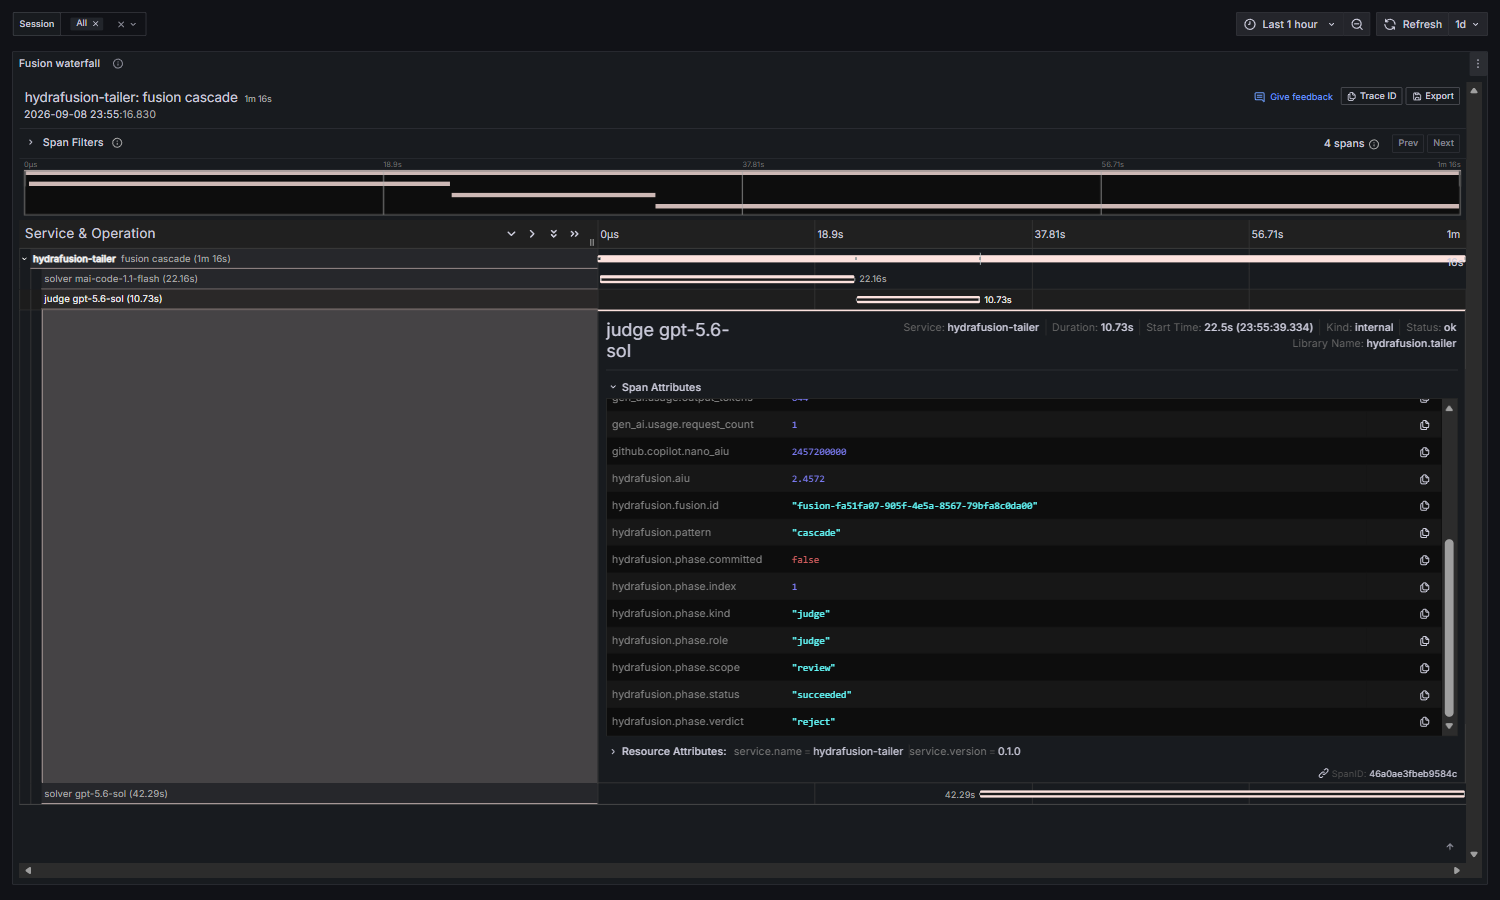Click the fusion id value text
This screenshot has height=900, width=1500.
[914, 506]
